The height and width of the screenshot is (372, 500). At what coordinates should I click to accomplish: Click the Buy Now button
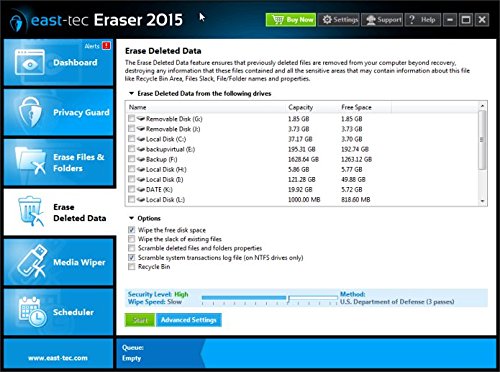(291, 20)
